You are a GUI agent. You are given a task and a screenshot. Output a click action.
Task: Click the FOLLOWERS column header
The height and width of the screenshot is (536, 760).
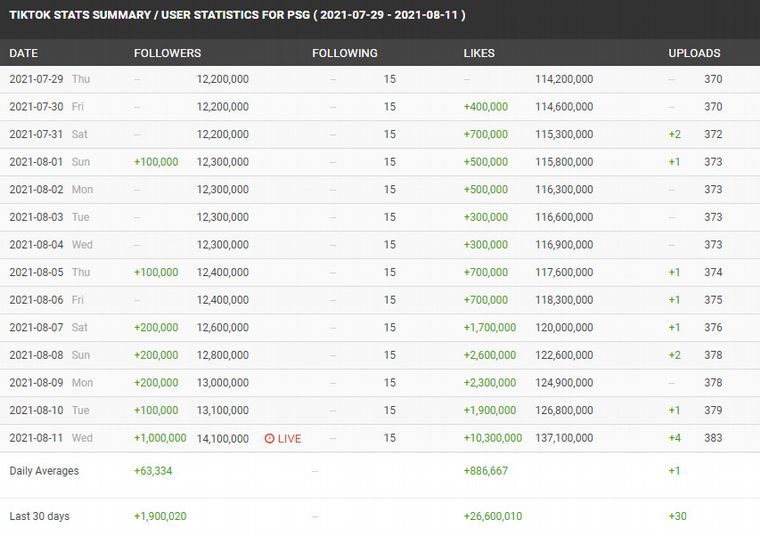(167, 53)
